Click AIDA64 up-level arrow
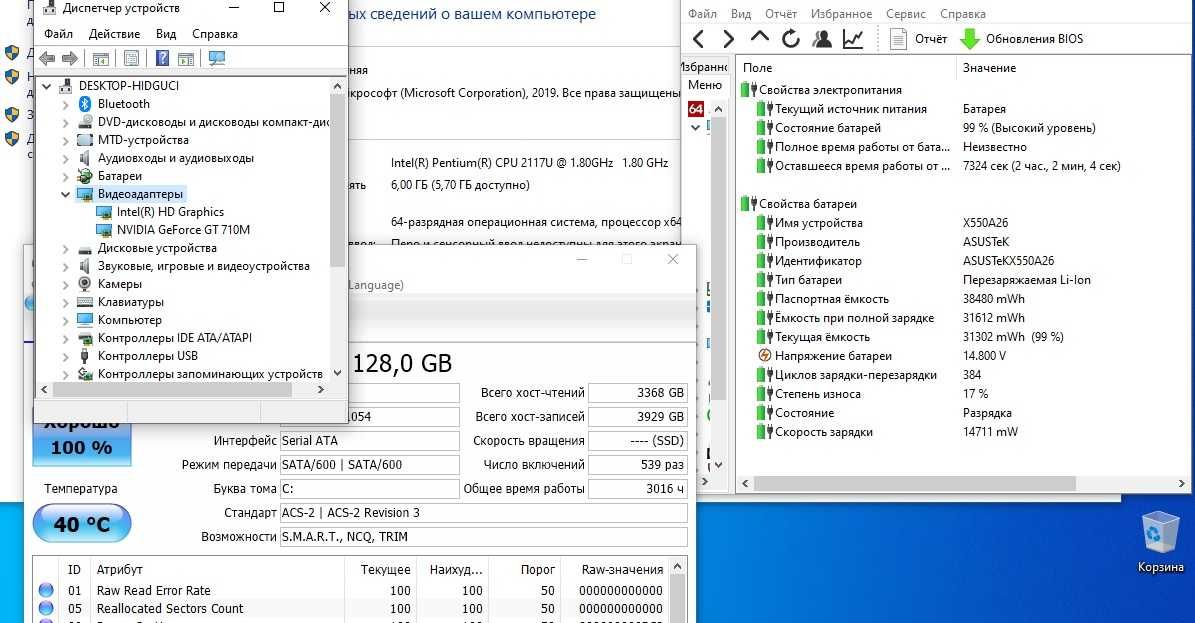Screen dimensions: 1195x623 pyautogui.click(x=760, y=37)
